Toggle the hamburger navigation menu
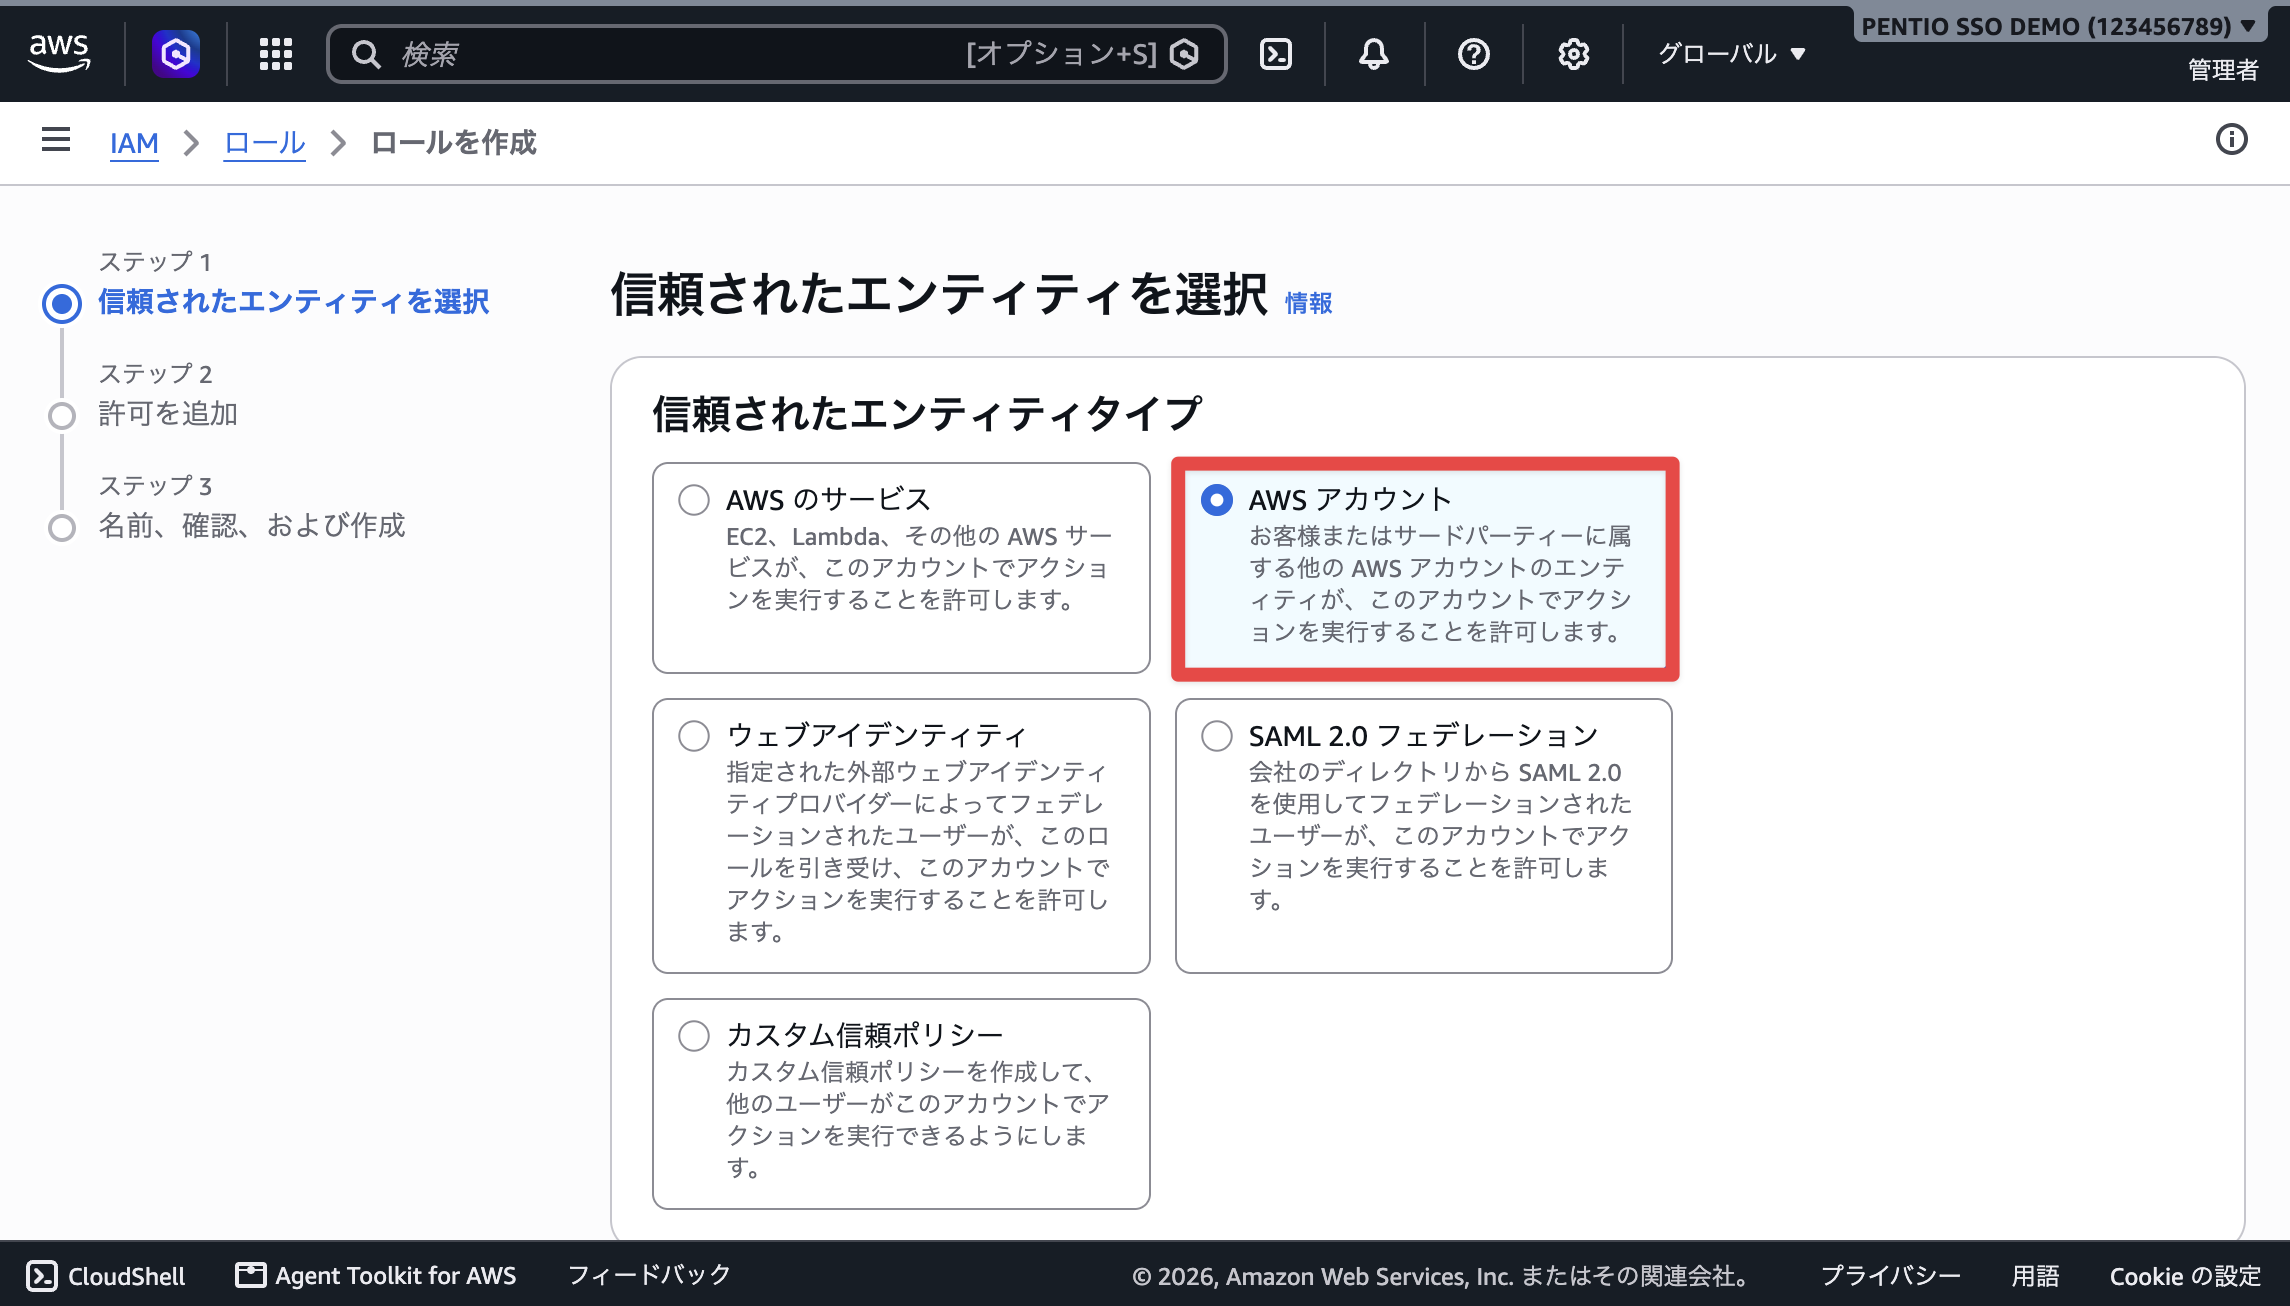This screenshot has height=1306, width=2290. point(56,140)
